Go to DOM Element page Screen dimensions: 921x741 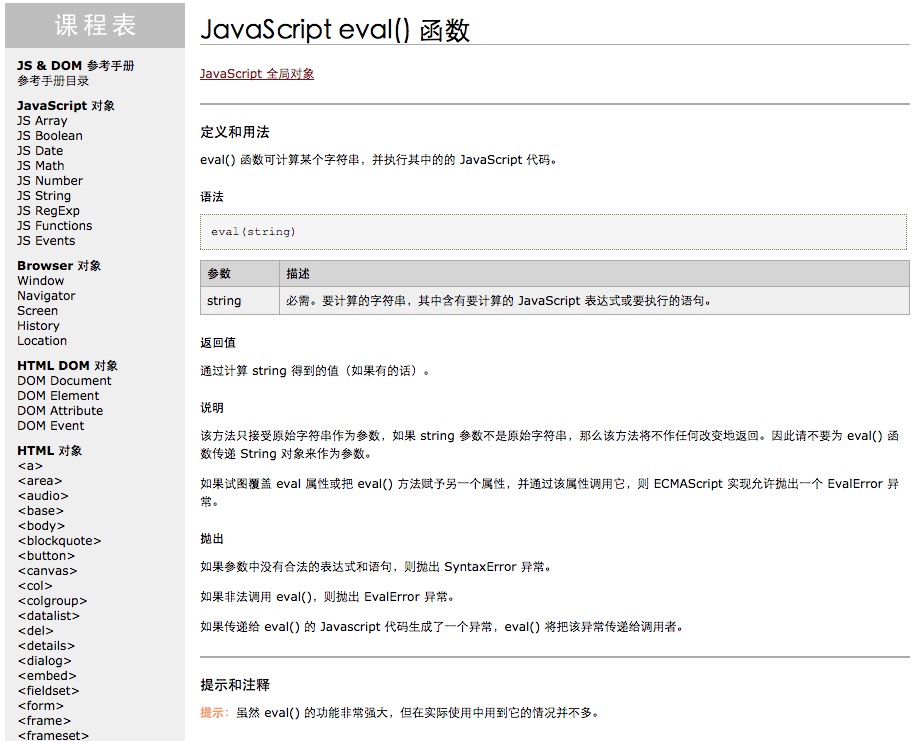click(58, 396)
